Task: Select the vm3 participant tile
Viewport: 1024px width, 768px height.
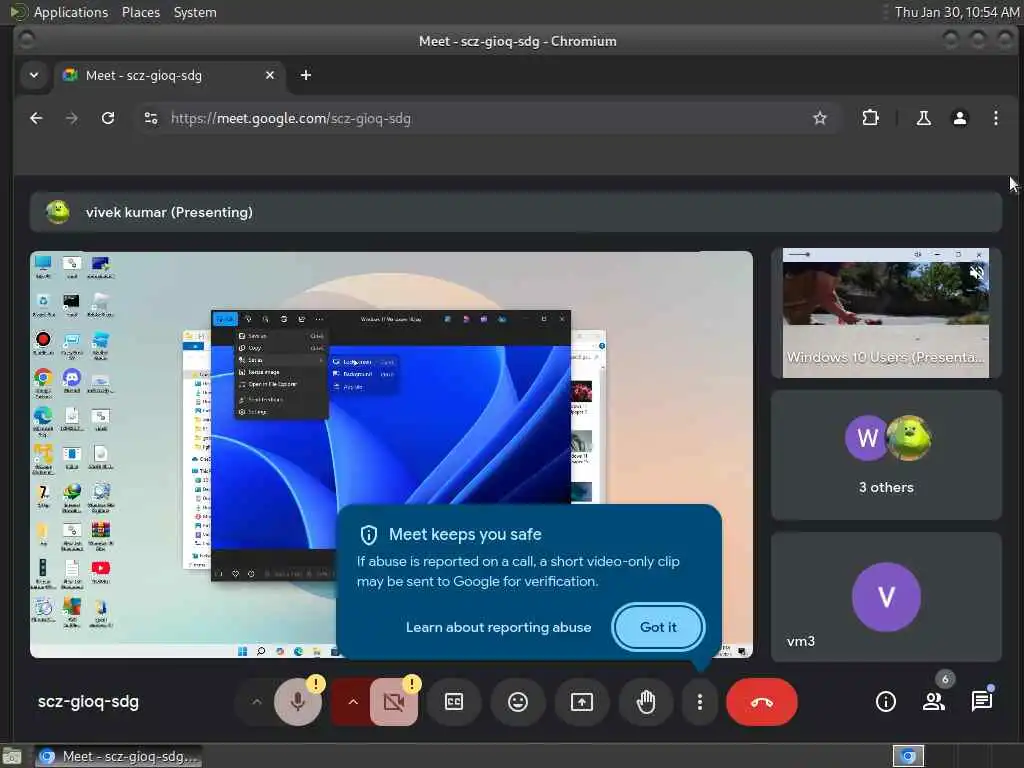Action: (886, 597)
